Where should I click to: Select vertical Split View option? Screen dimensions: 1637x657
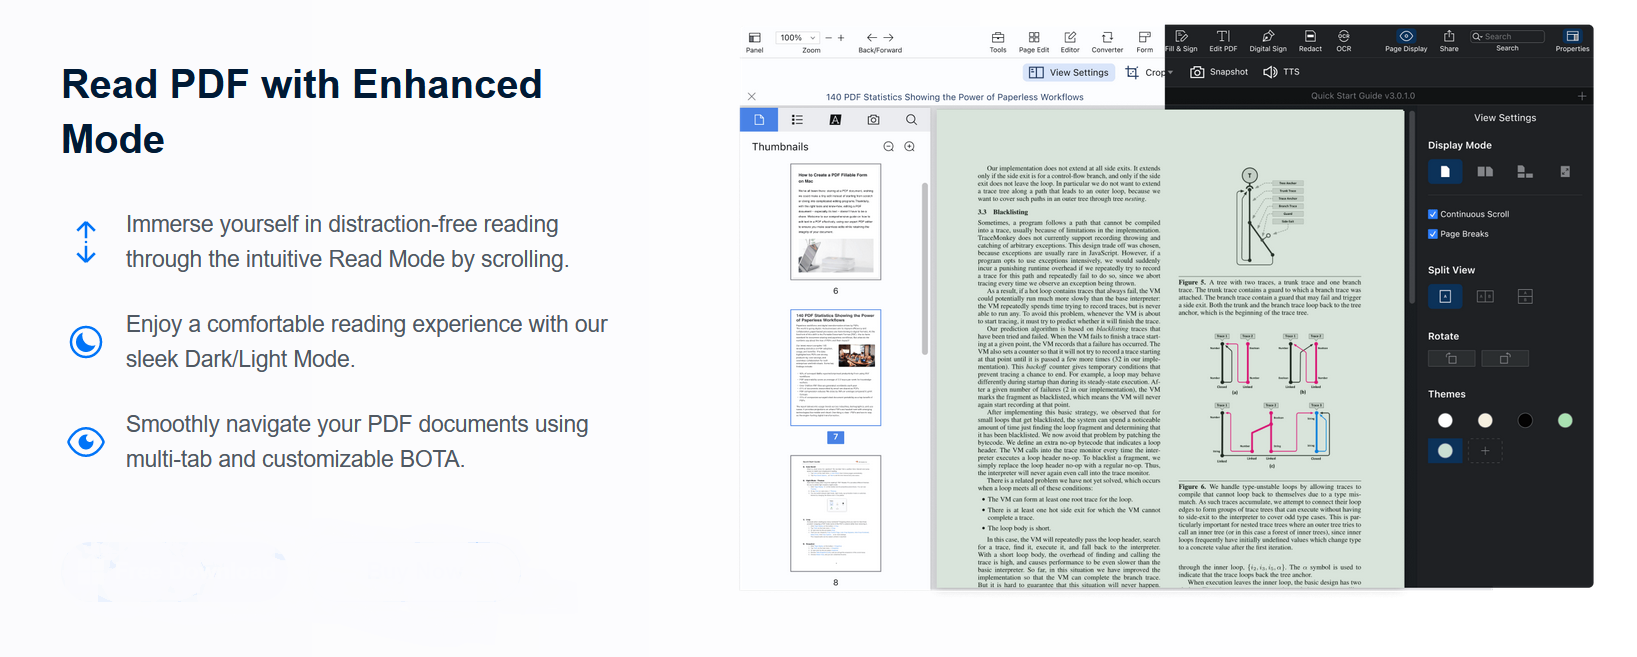[1485, 296]
